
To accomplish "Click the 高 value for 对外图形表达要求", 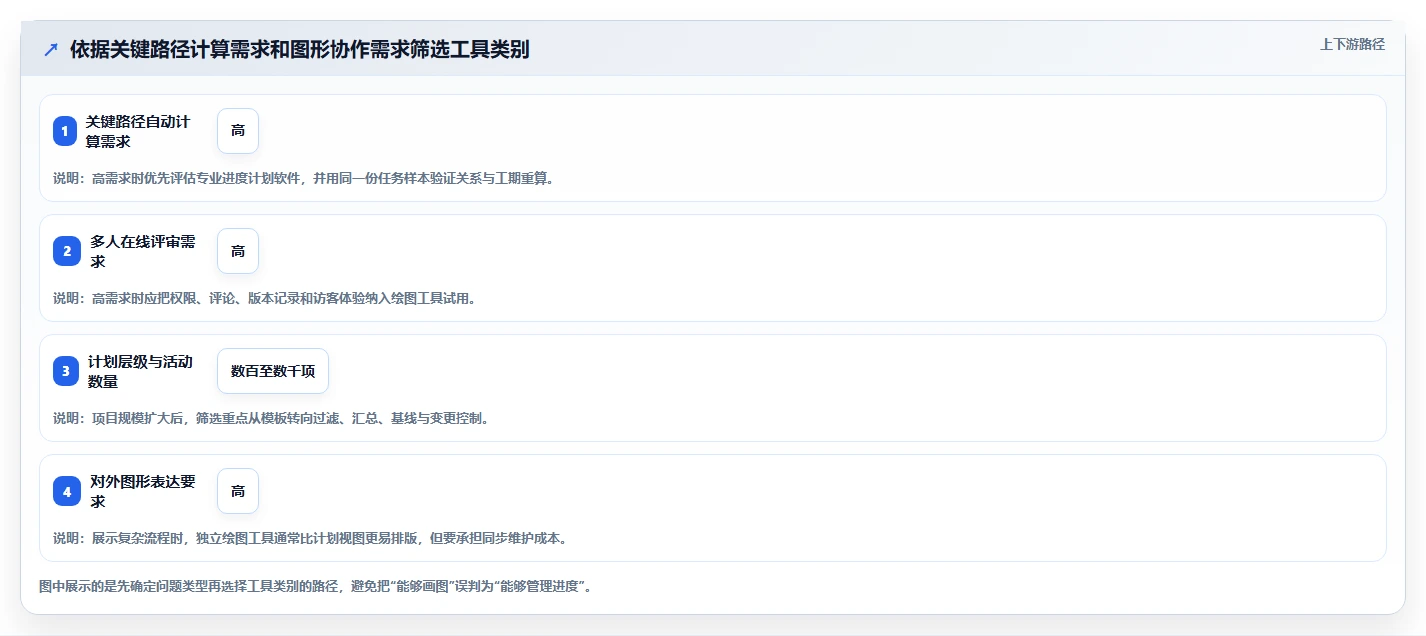I will coord(238,491).
